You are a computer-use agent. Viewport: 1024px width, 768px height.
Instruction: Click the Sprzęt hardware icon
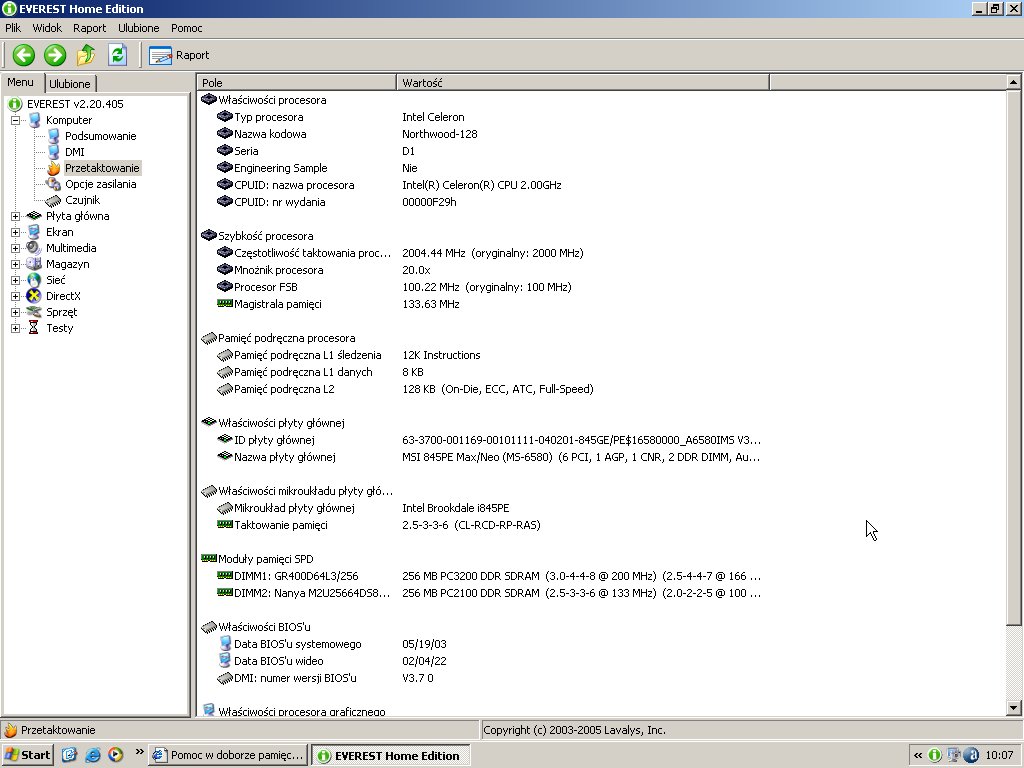(x=34, y=312)
